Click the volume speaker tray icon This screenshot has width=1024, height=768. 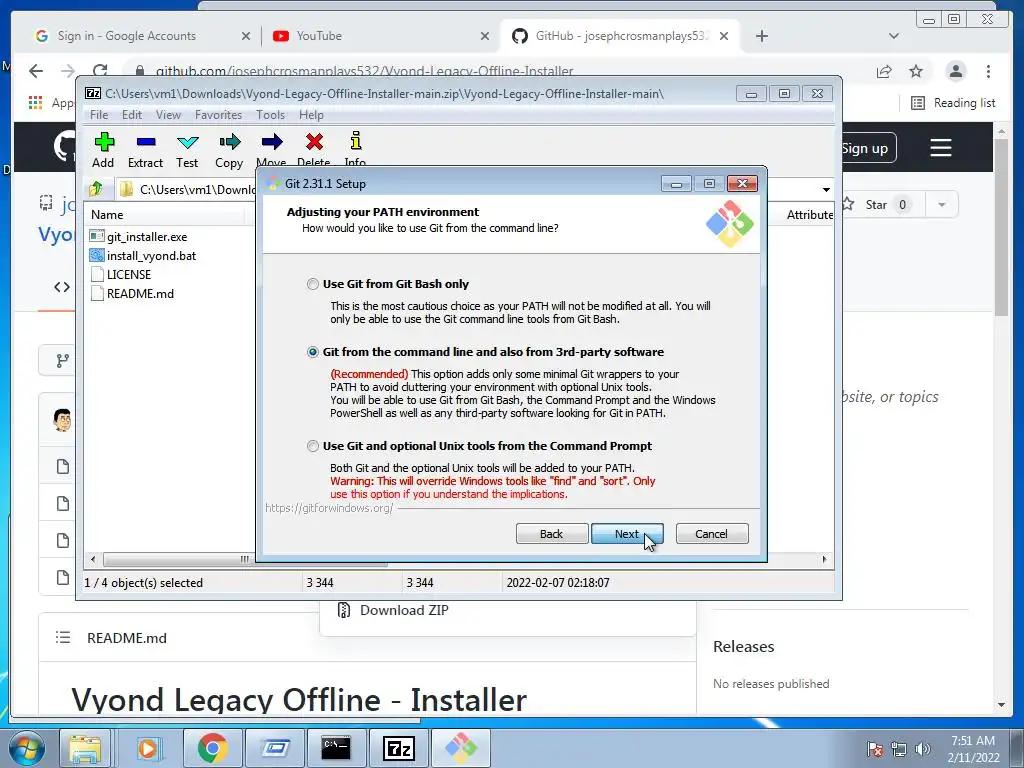(922, 748)
